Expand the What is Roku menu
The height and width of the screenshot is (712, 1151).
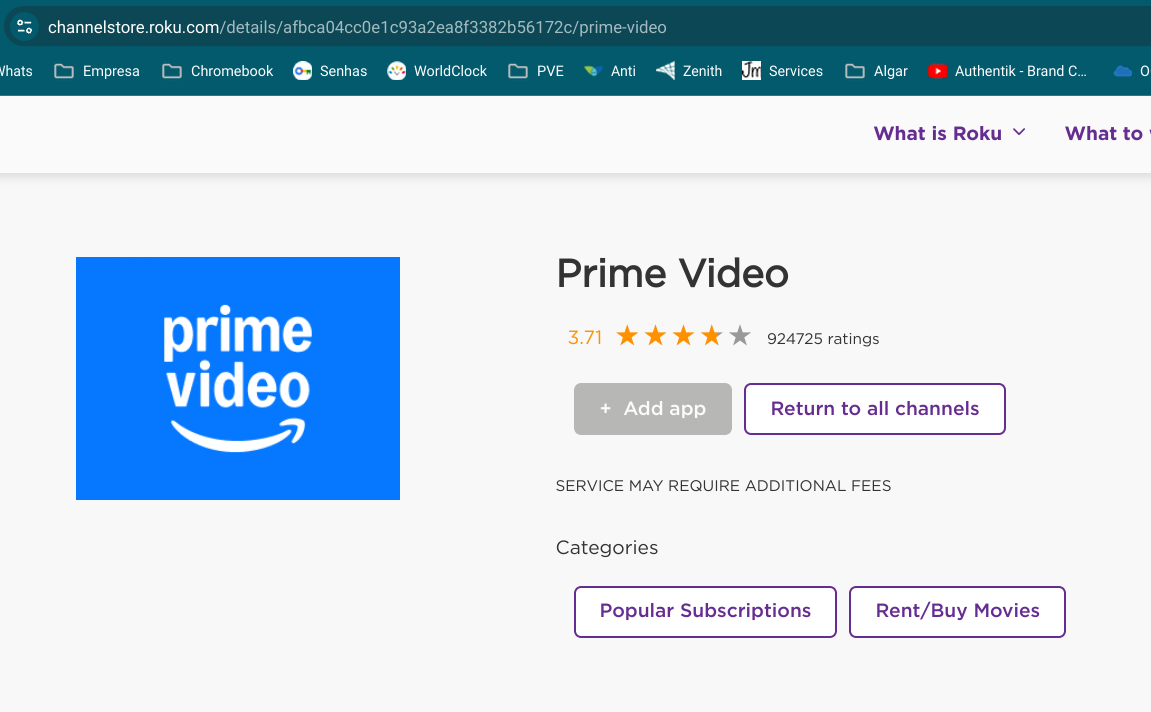(949, 134)
